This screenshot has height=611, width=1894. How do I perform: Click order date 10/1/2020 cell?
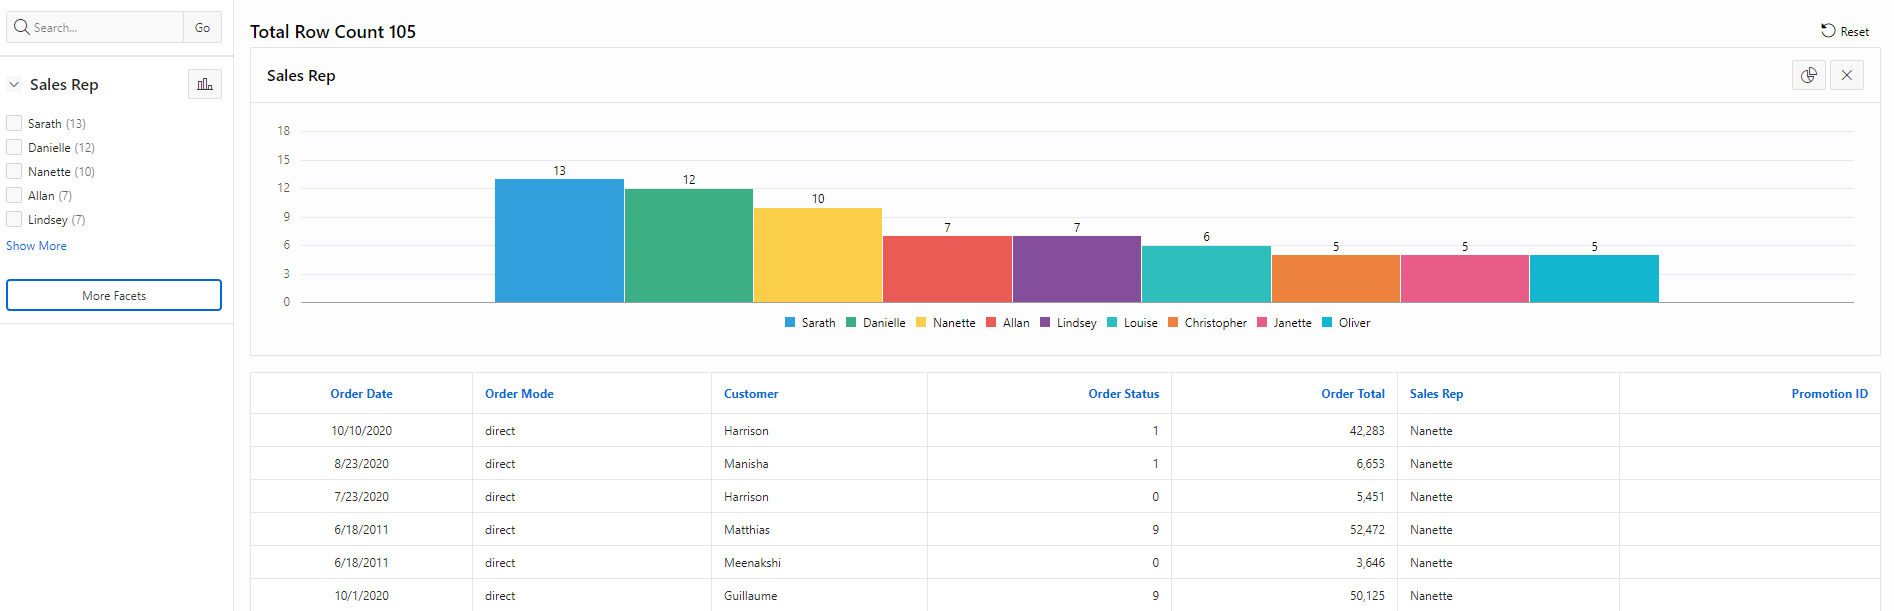coord(361,596)
